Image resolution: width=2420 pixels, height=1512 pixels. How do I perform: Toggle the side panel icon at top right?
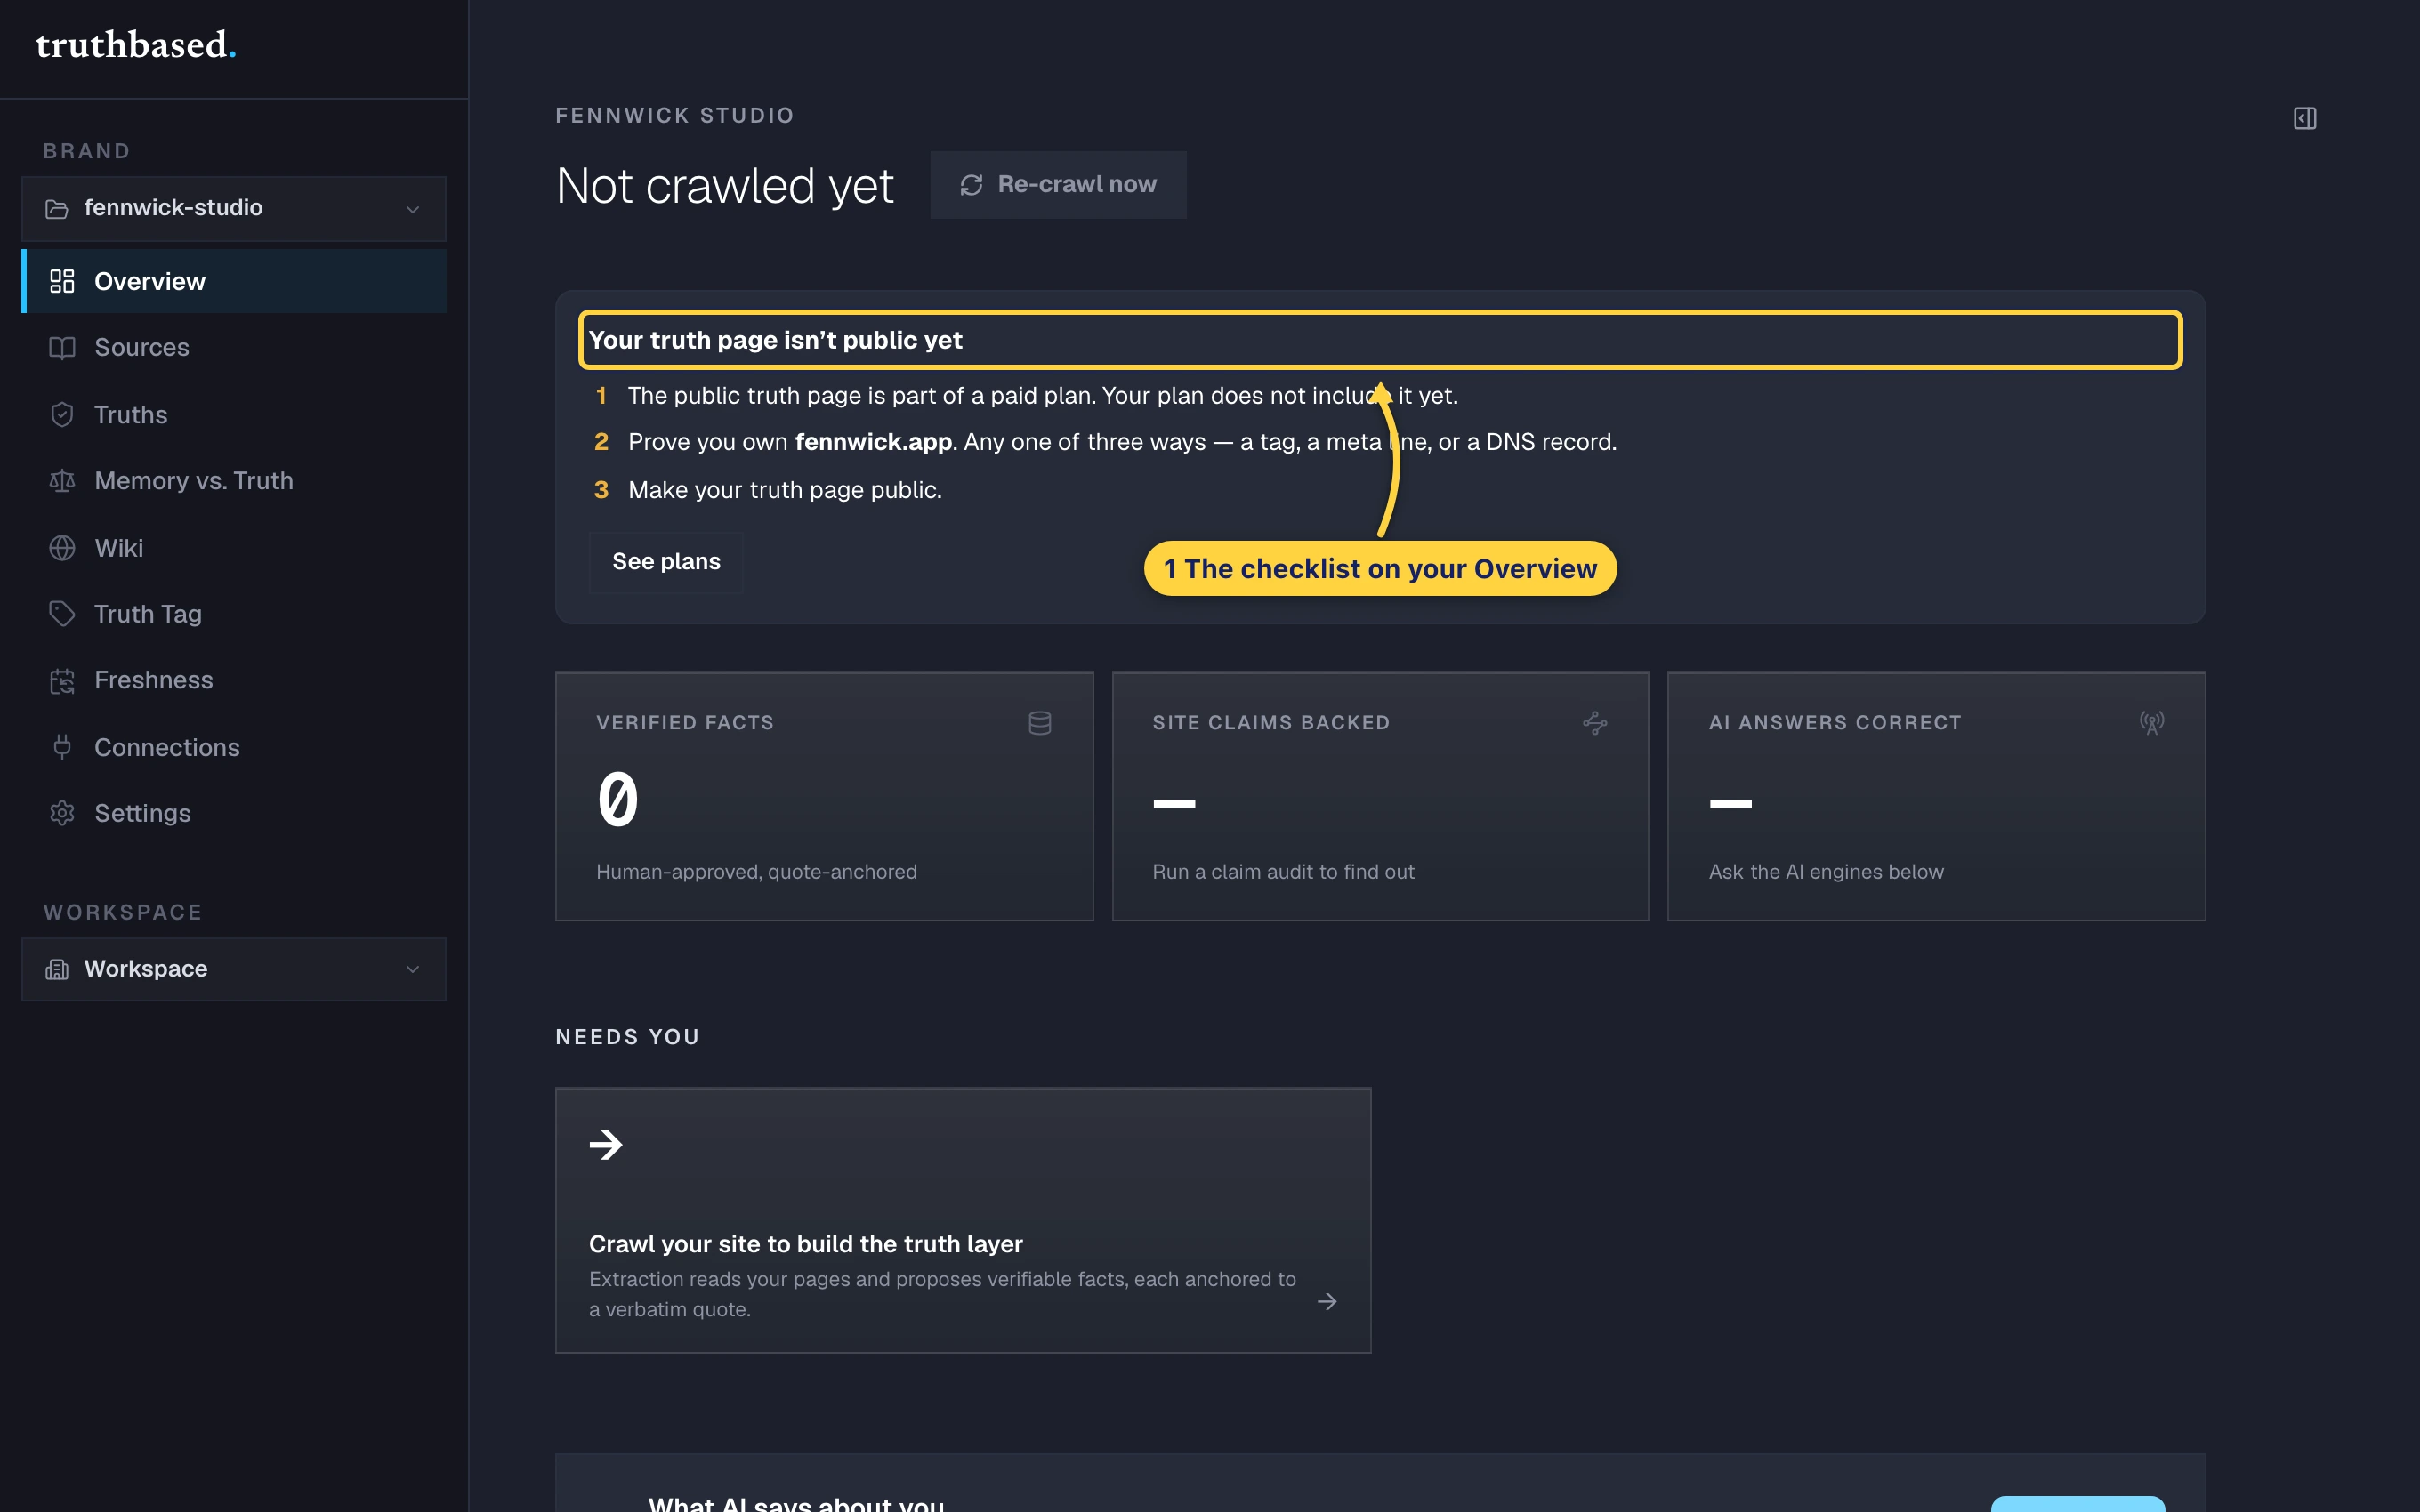pyautogui.click(x=2304, y=118)
